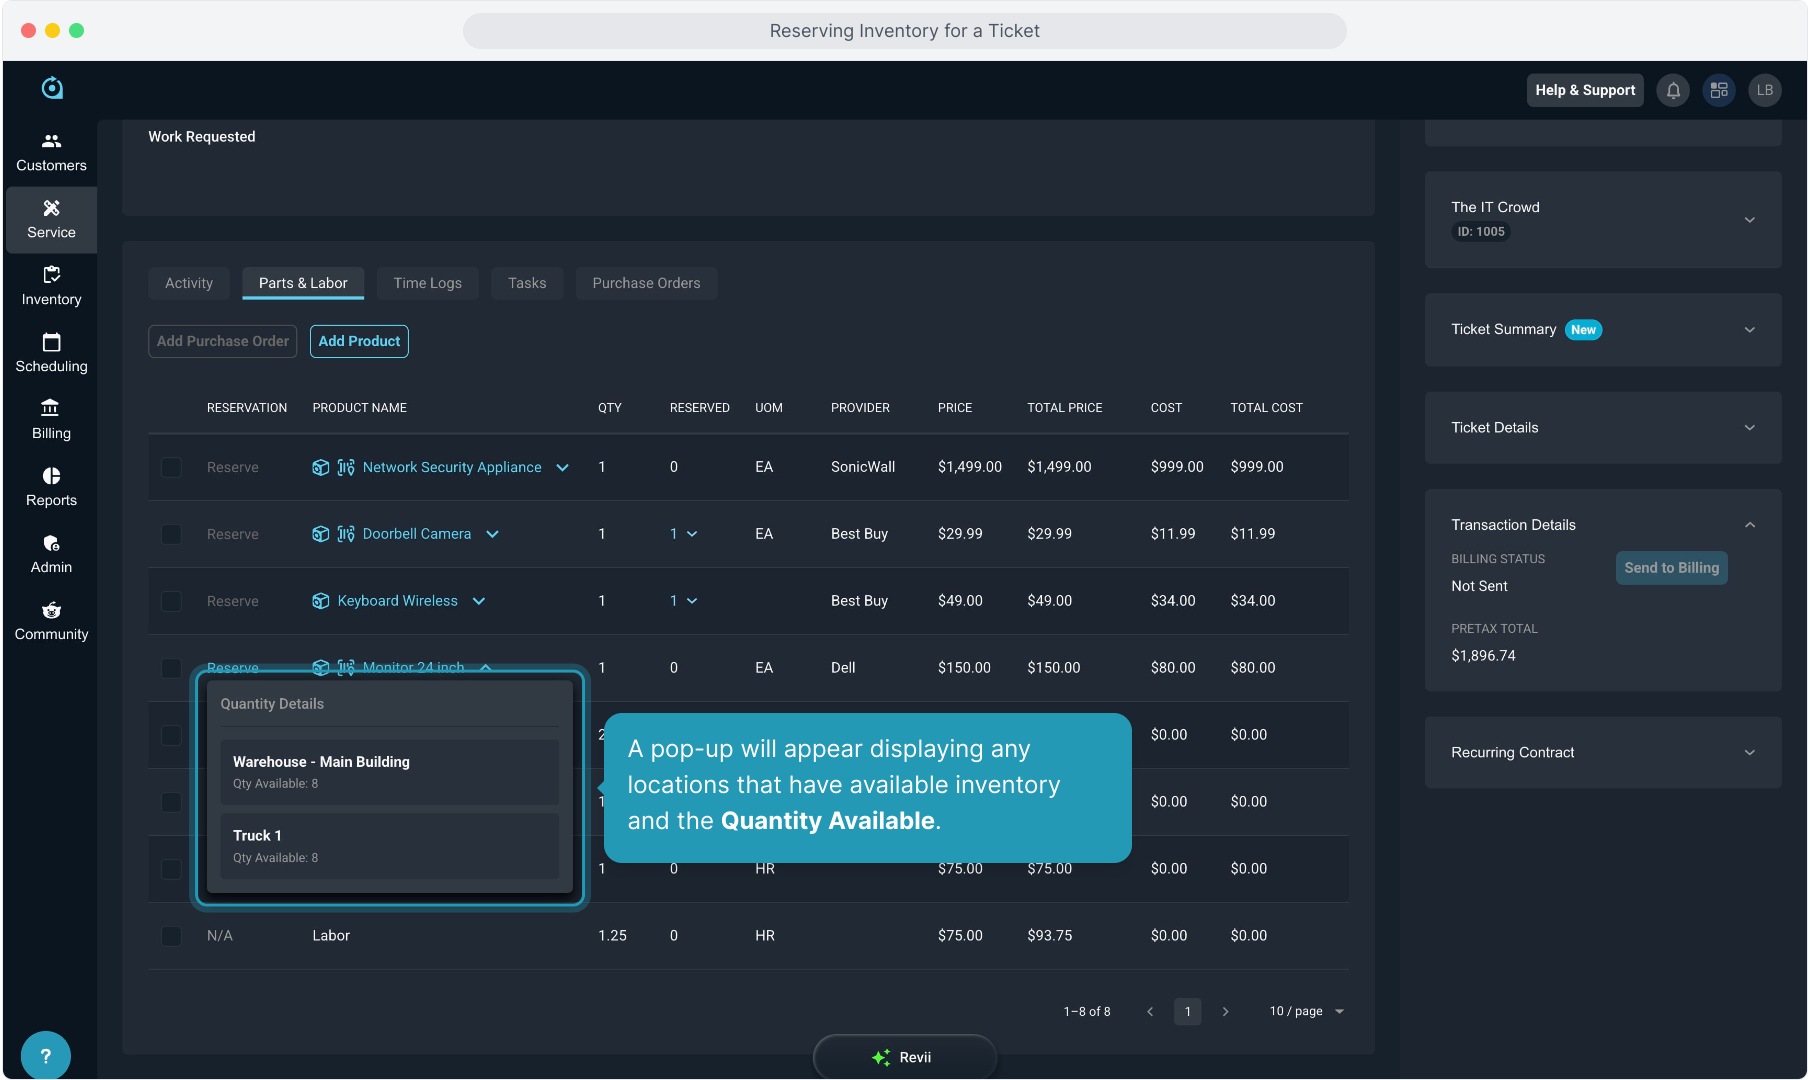Open the Purchase Orders tab
The width and height of the screenshot is (1810, 1080).
[646, 283]
